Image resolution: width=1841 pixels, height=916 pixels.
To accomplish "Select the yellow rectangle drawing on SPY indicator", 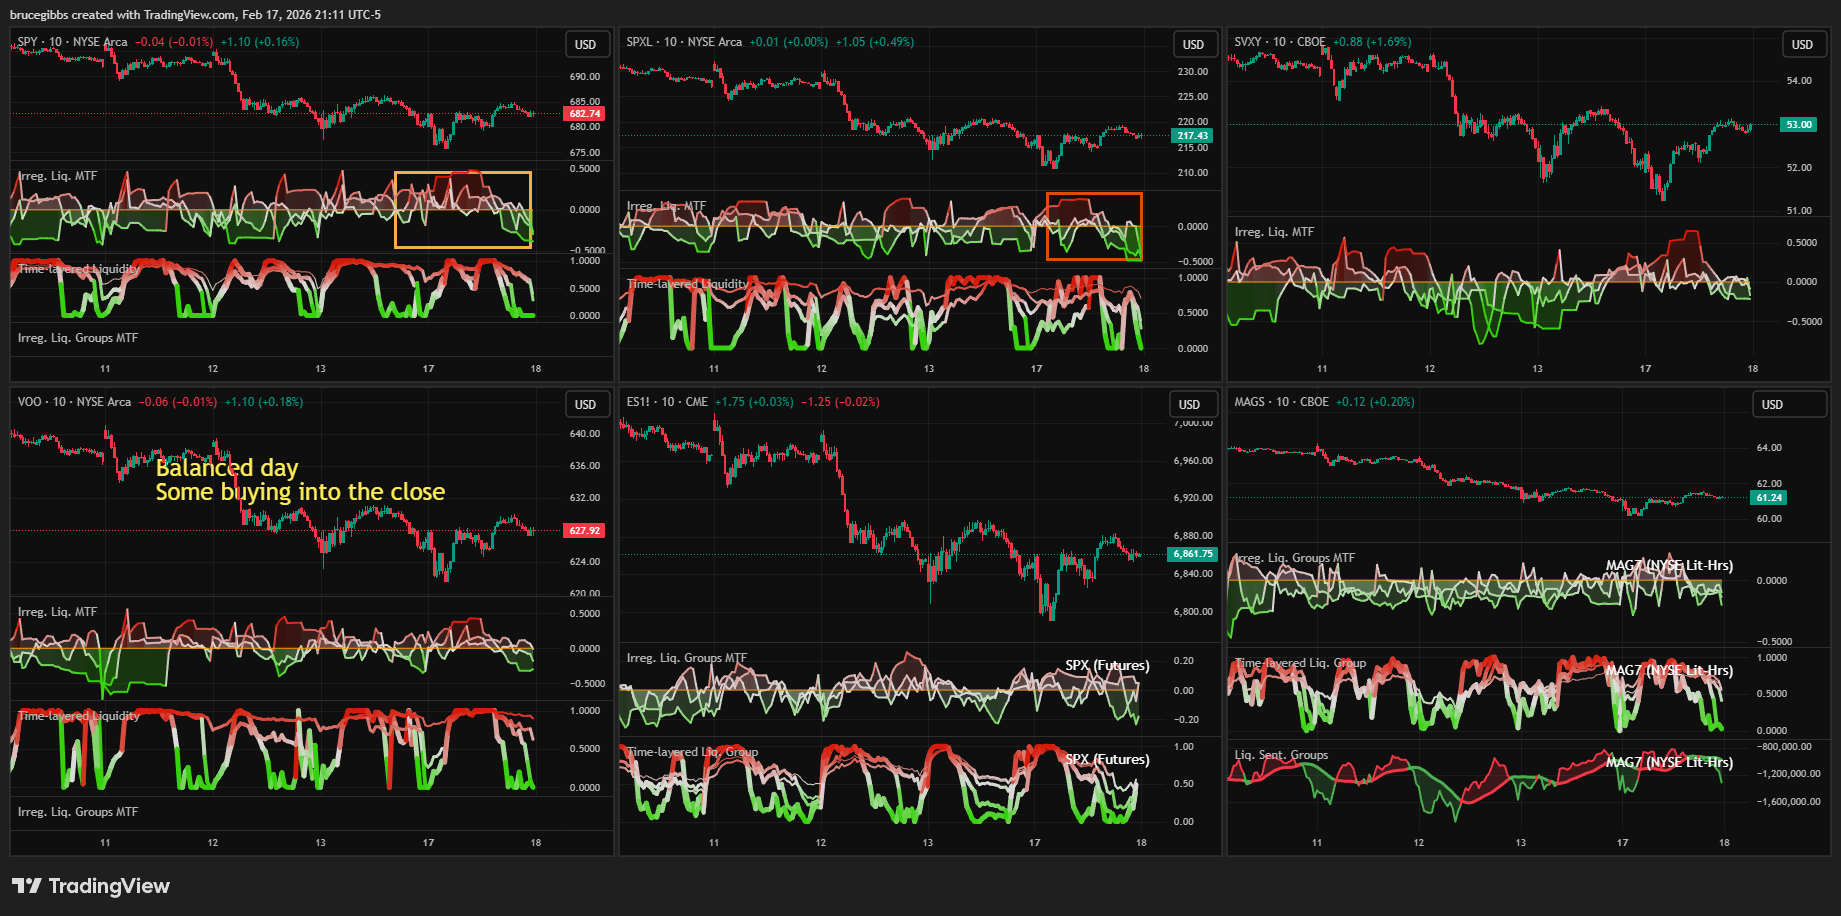I will [463, 174].
